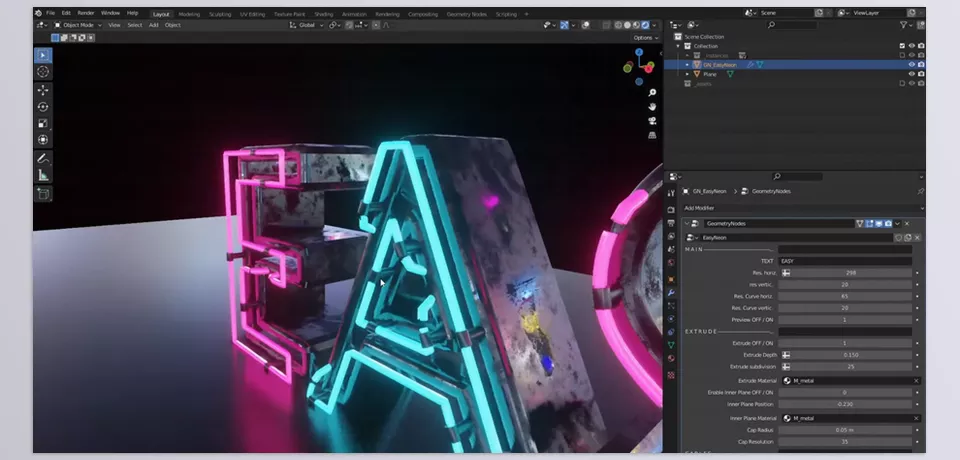This screenshot has height=460, width=960.
Task: Expand the Options dropdown
Action: pos(646,38)
